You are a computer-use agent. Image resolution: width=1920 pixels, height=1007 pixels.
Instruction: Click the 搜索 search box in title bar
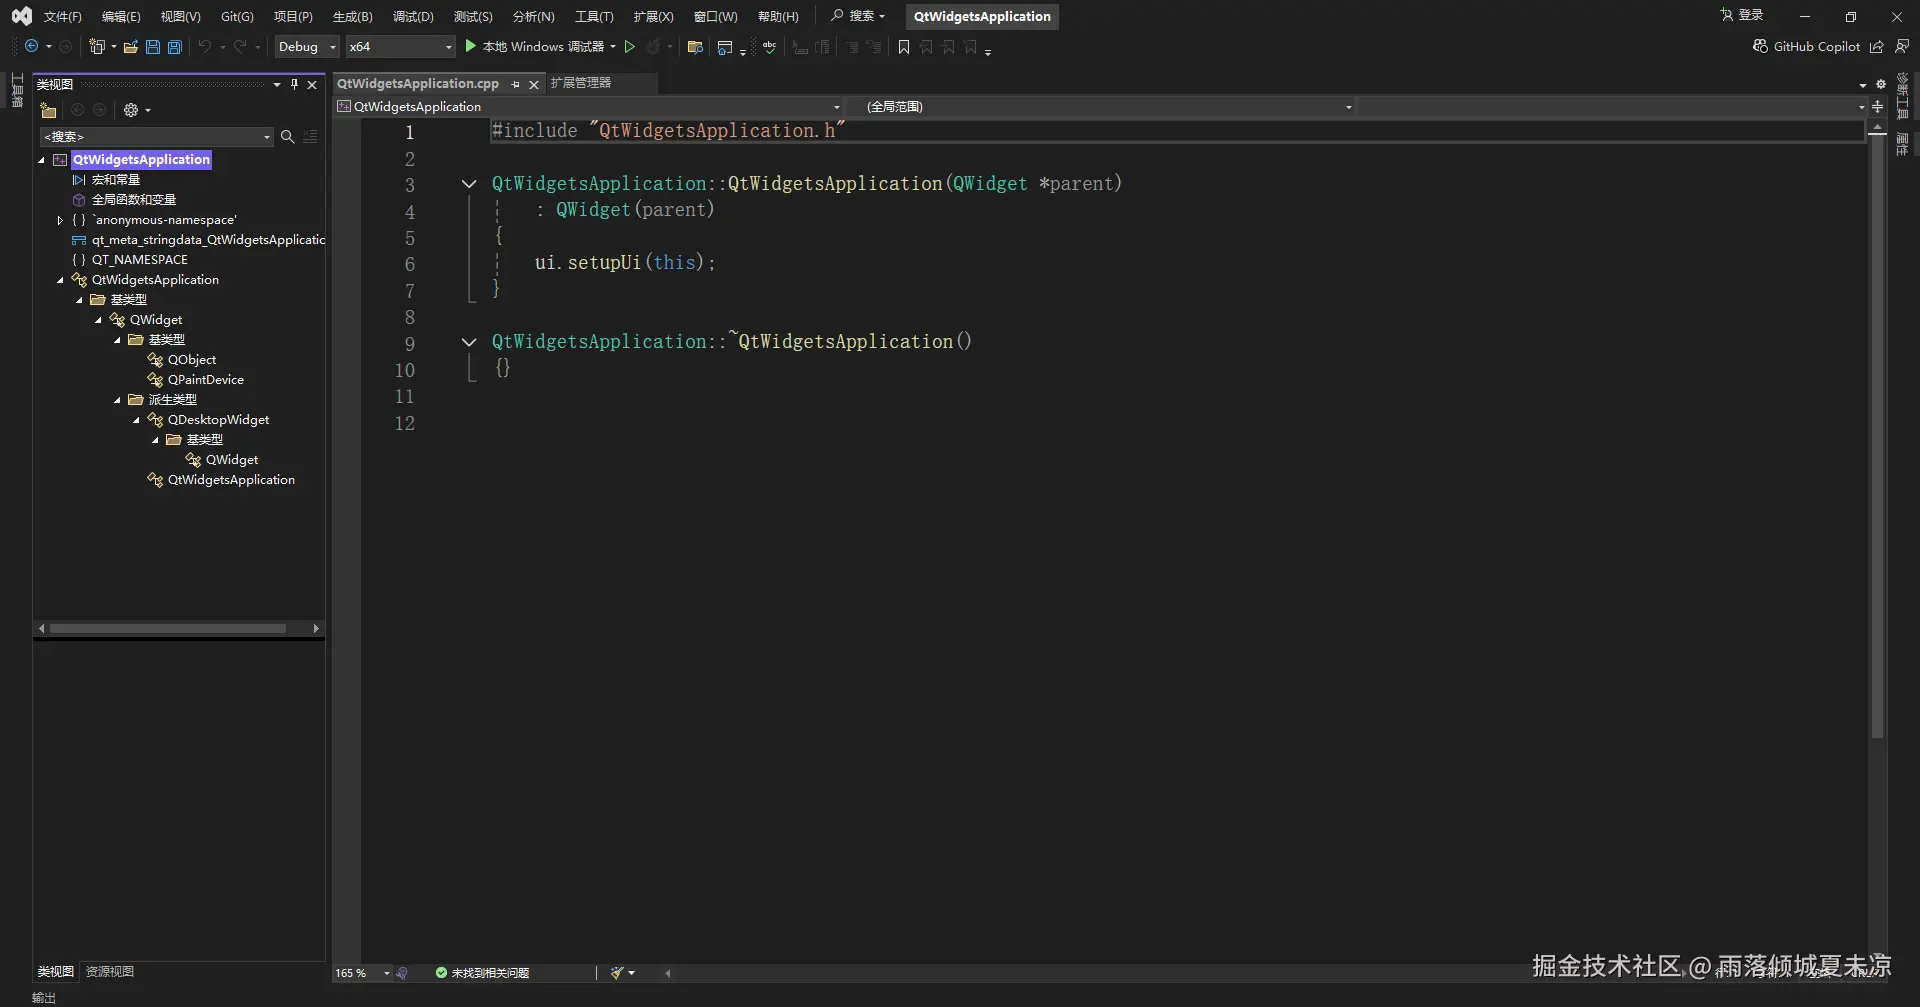tap(858, 16)
